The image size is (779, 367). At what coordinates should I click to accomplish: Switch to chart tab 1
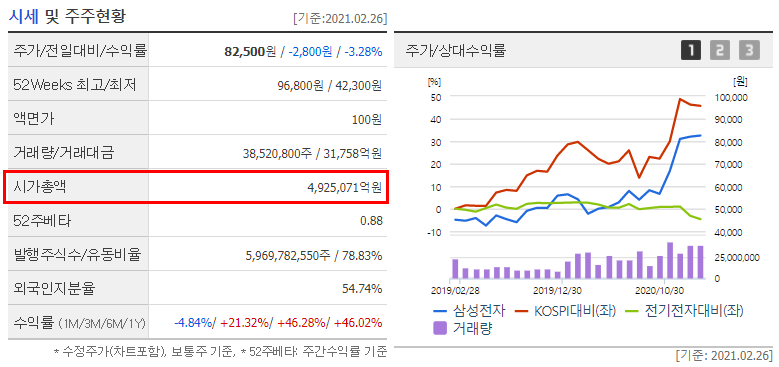click(691, 51)
